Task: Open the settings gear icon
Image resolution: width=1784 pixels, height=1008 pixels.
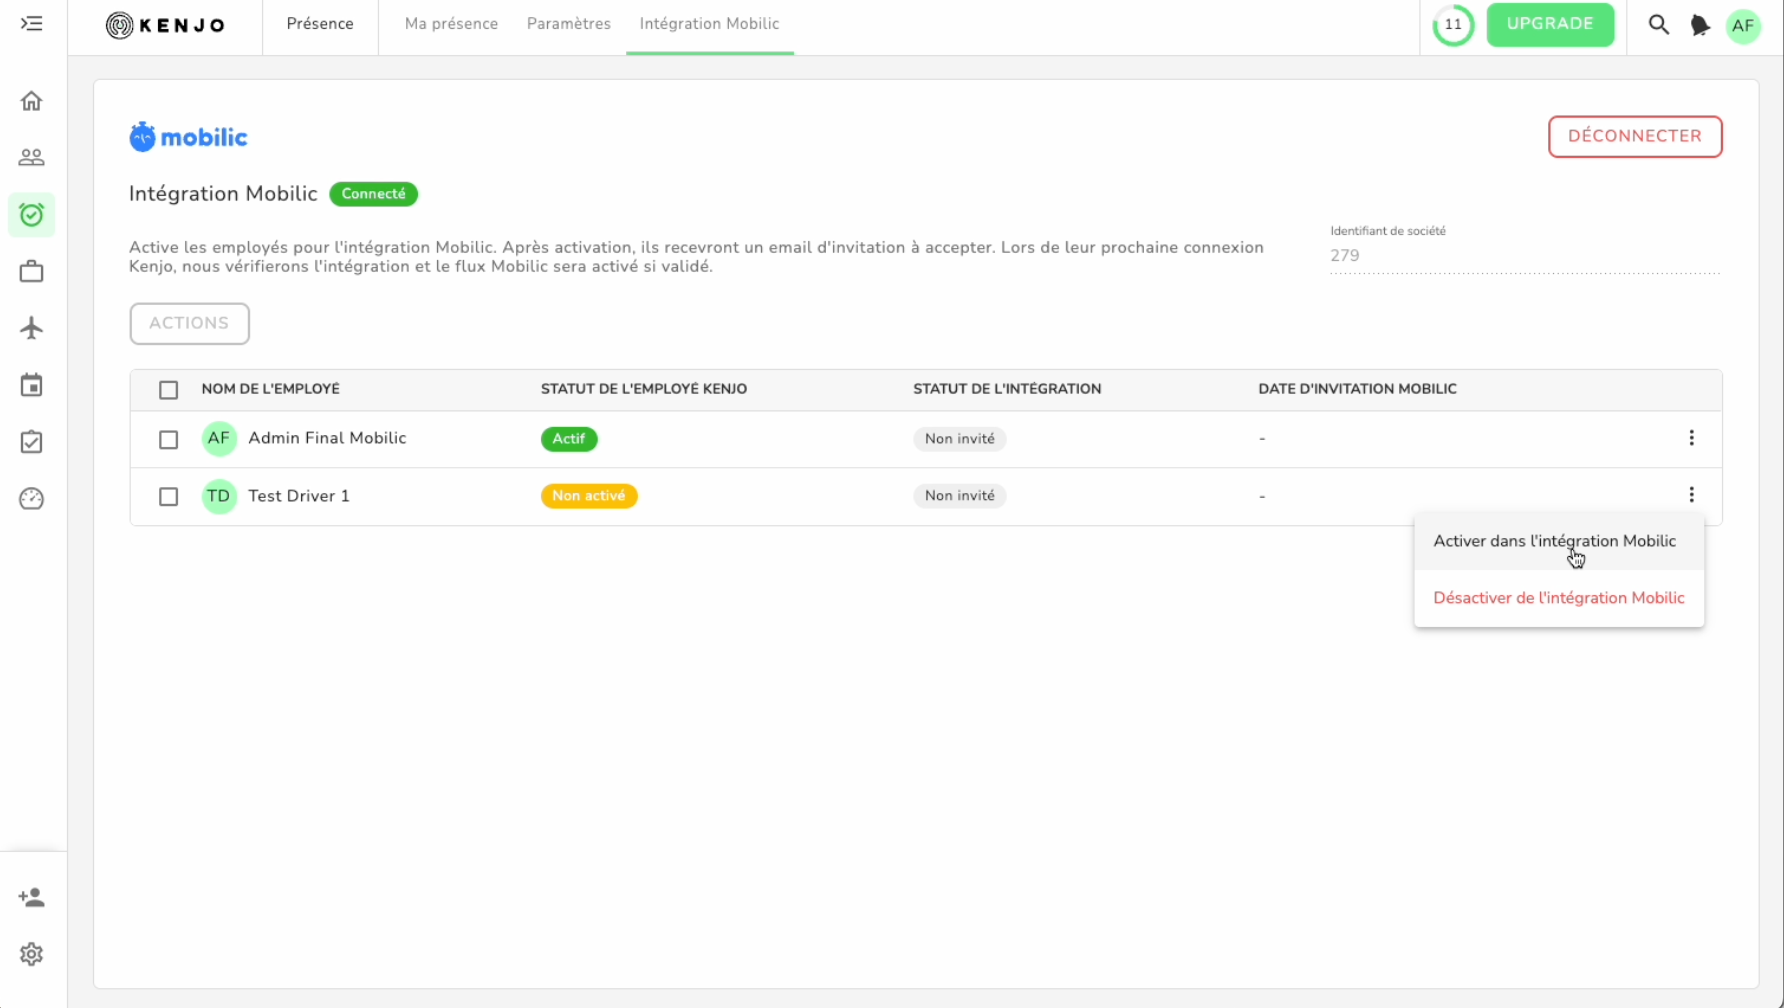Action: [32, 954]
